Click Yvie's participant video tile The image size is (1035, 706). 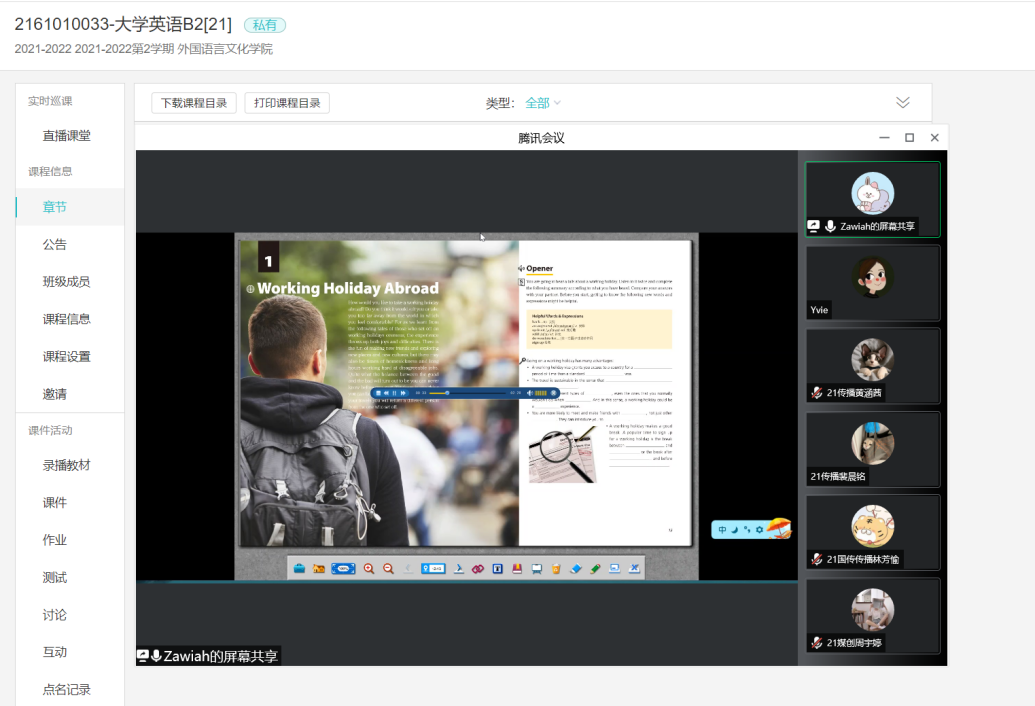[872, 283]
